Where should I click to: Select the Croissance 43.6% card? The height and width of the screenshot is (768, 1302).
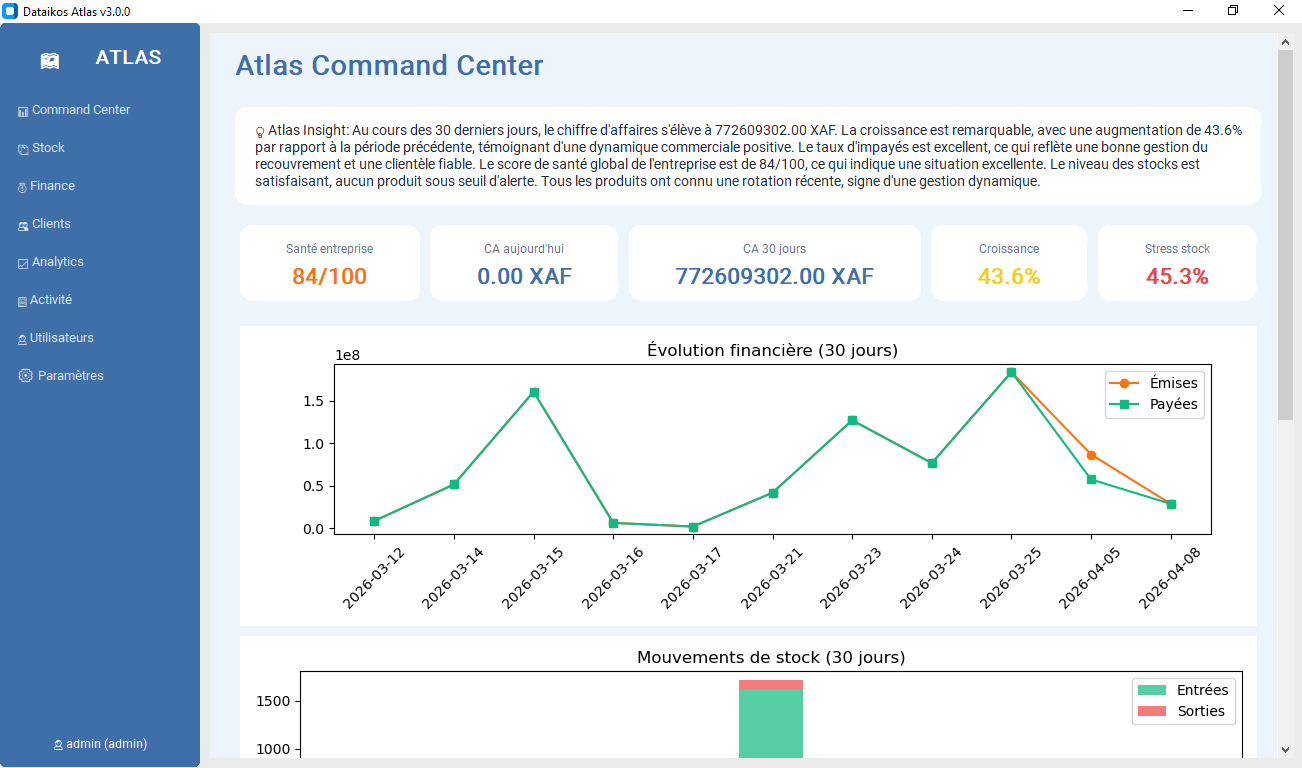click(1009, 263)
